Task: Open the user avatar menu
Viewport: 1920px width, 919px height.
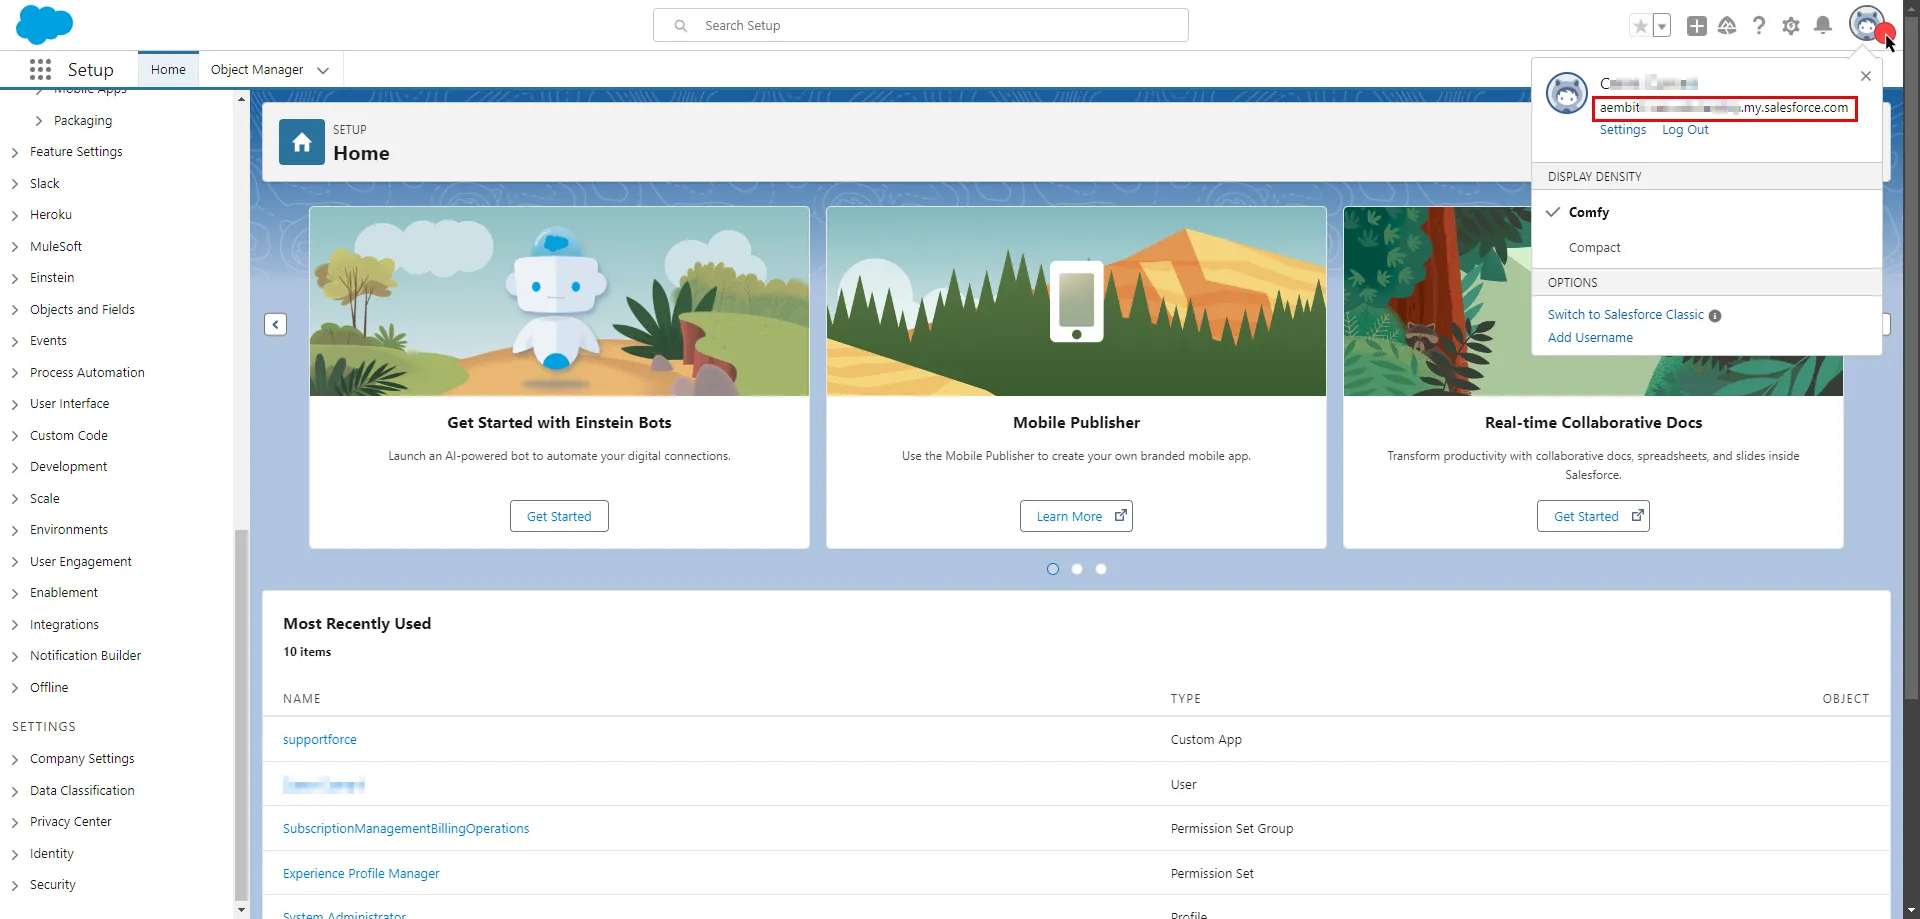Action: 1866,25
